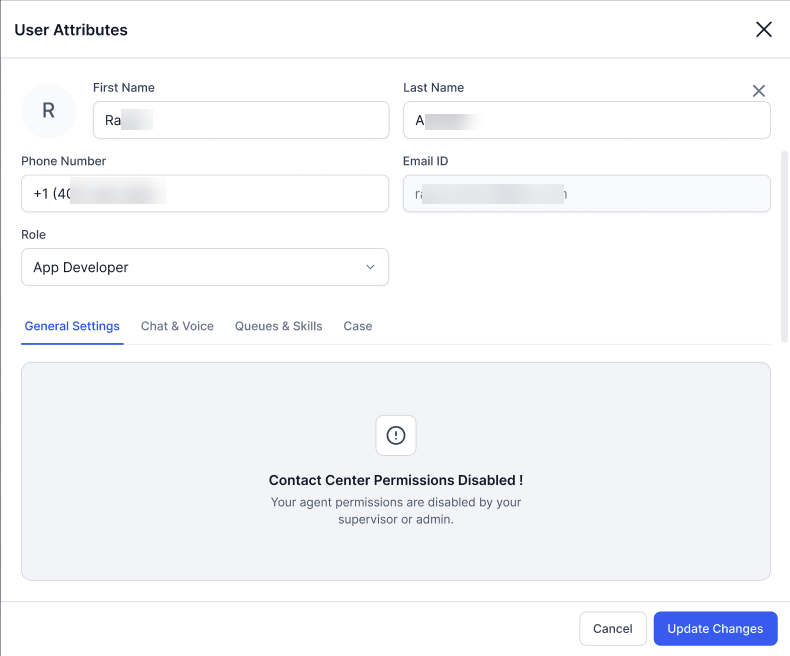This screenshot has width=790, height=656.
Task: Click the chevron arrow in Role field
Action: click(370, 267)
